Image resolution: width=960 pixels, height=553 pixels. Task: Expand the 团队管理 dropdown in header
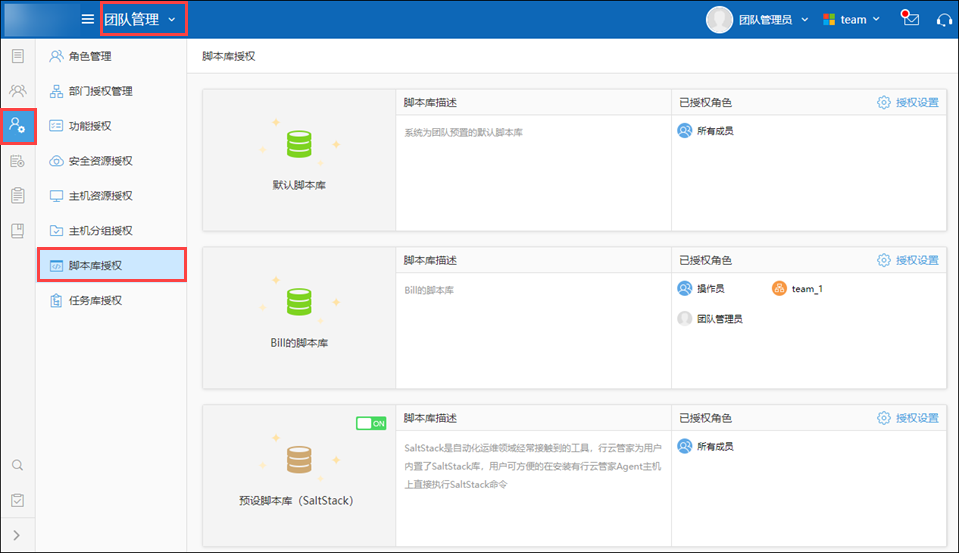pos(143,19)
